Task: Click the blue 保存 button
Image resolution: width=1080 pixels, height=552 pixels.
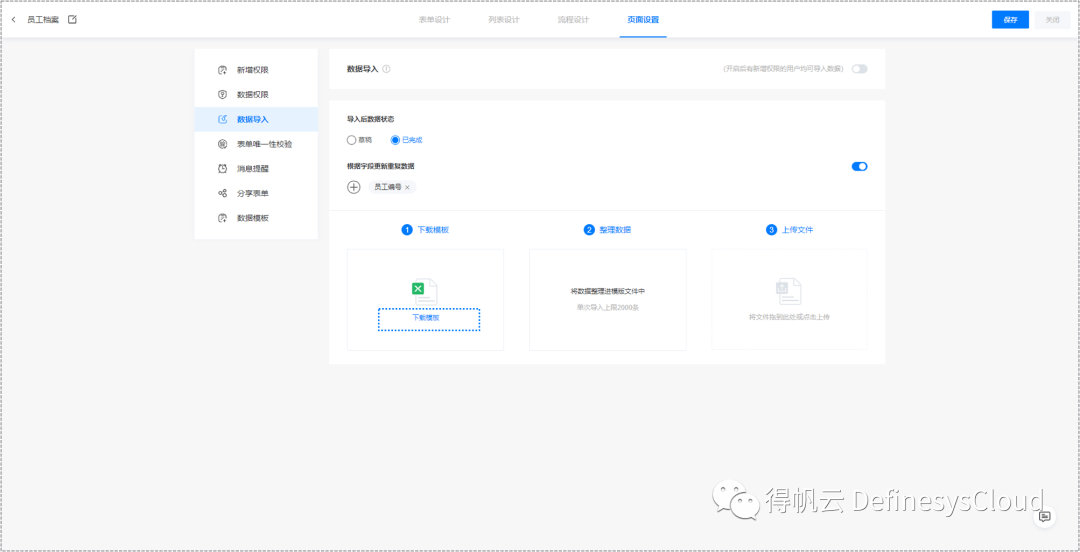Action: 1010,20
